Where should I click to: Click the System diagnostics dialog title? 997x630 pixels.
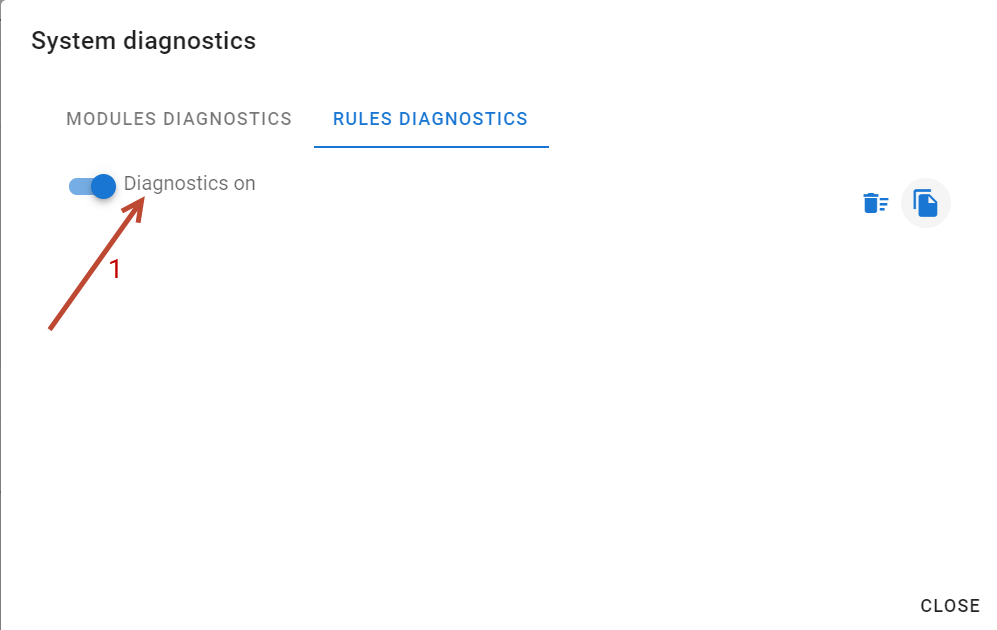(x=143, y=41)
